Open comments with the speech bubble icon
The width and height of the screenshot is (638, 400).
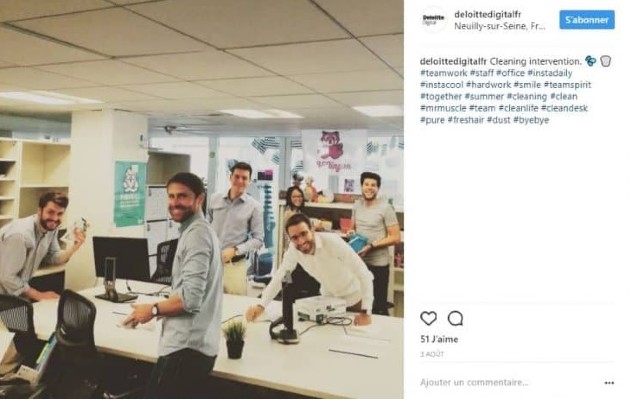455,318
